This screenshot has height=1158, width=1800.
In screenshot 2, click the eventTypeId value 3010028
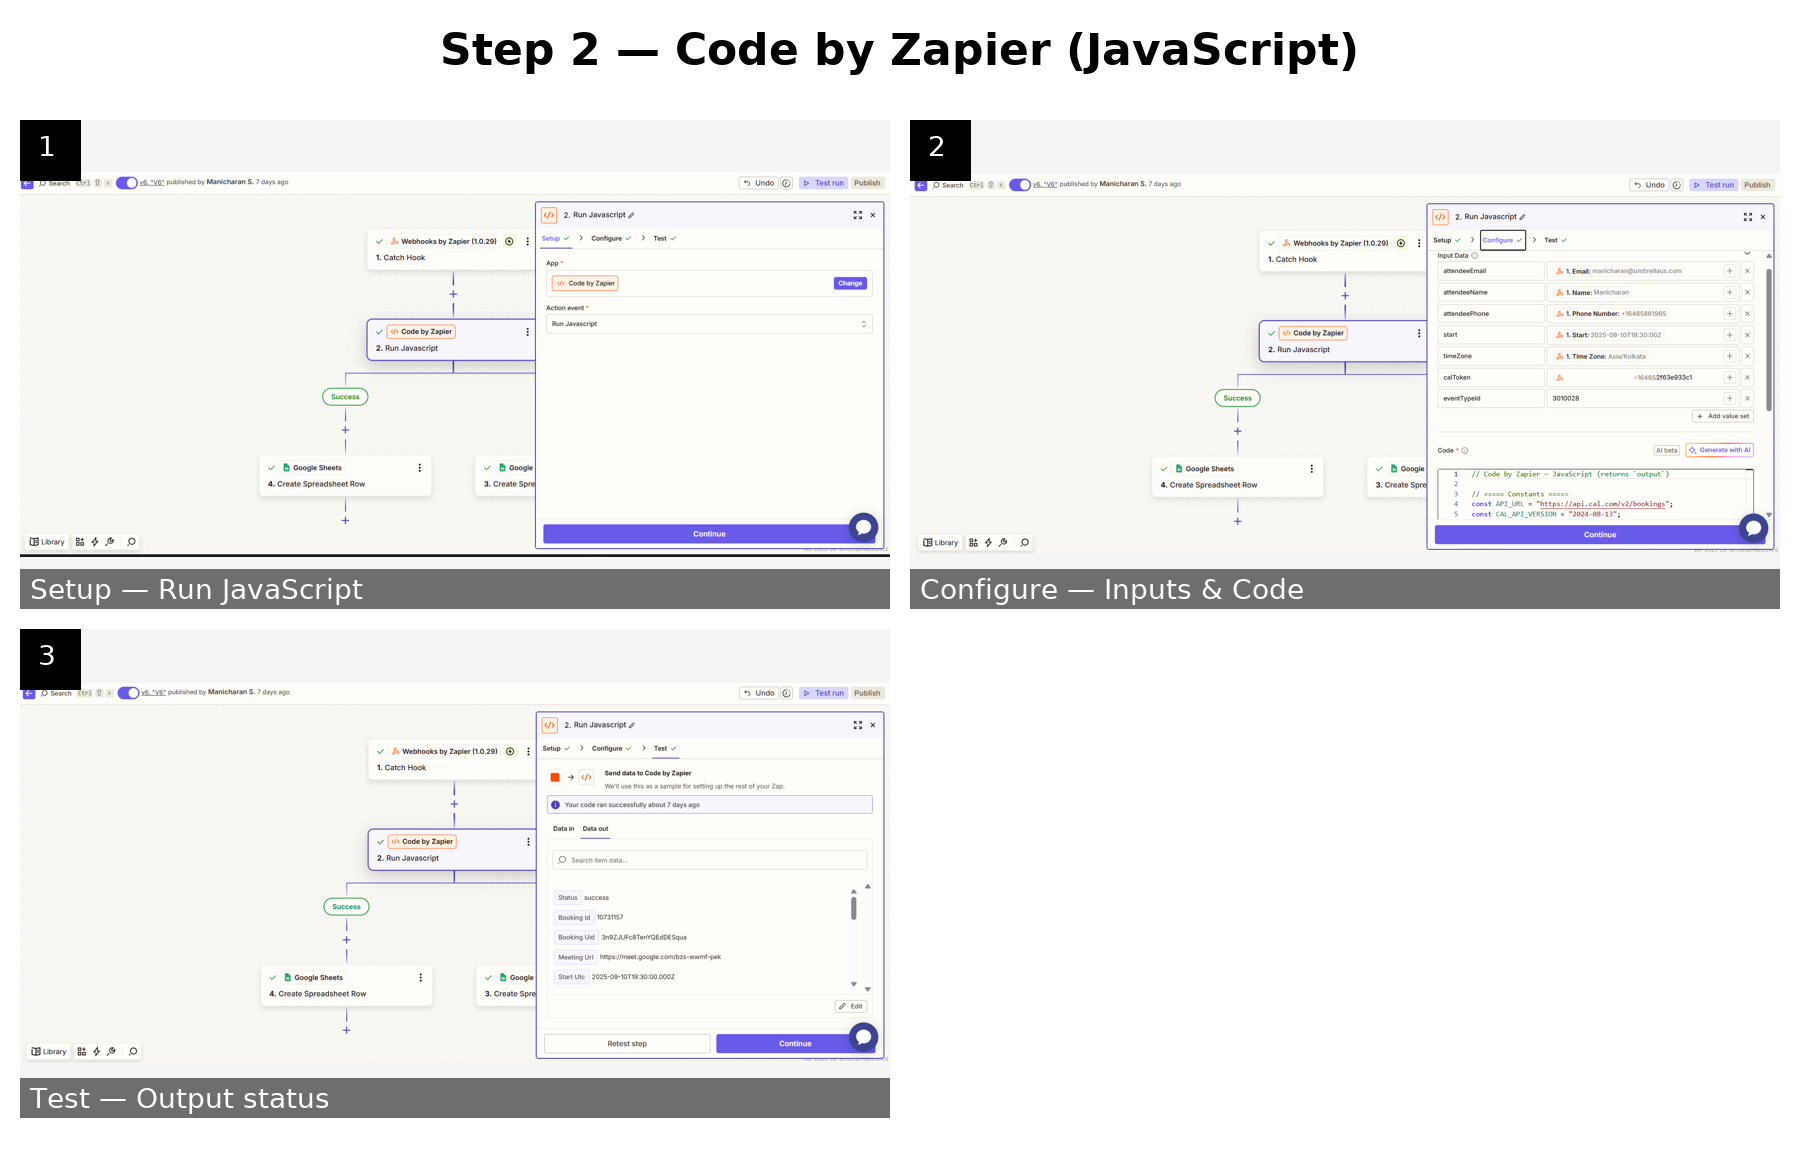coord(1566,398)
